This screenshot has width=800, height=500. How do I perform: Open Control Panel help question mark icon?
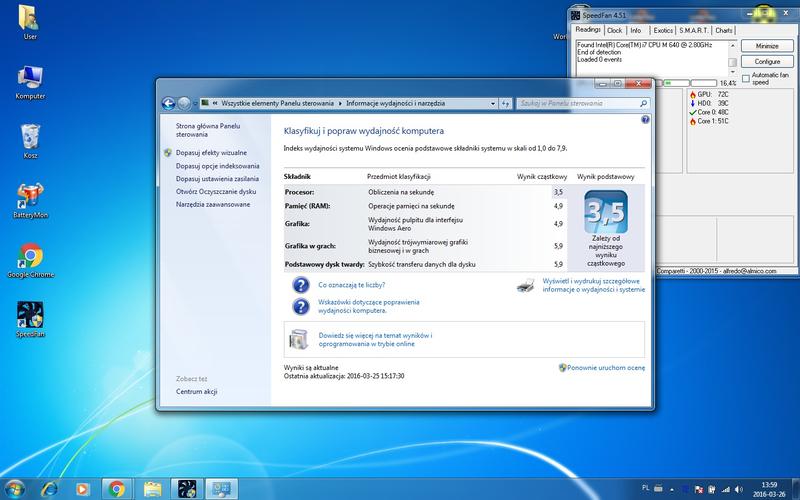[645, 119]
